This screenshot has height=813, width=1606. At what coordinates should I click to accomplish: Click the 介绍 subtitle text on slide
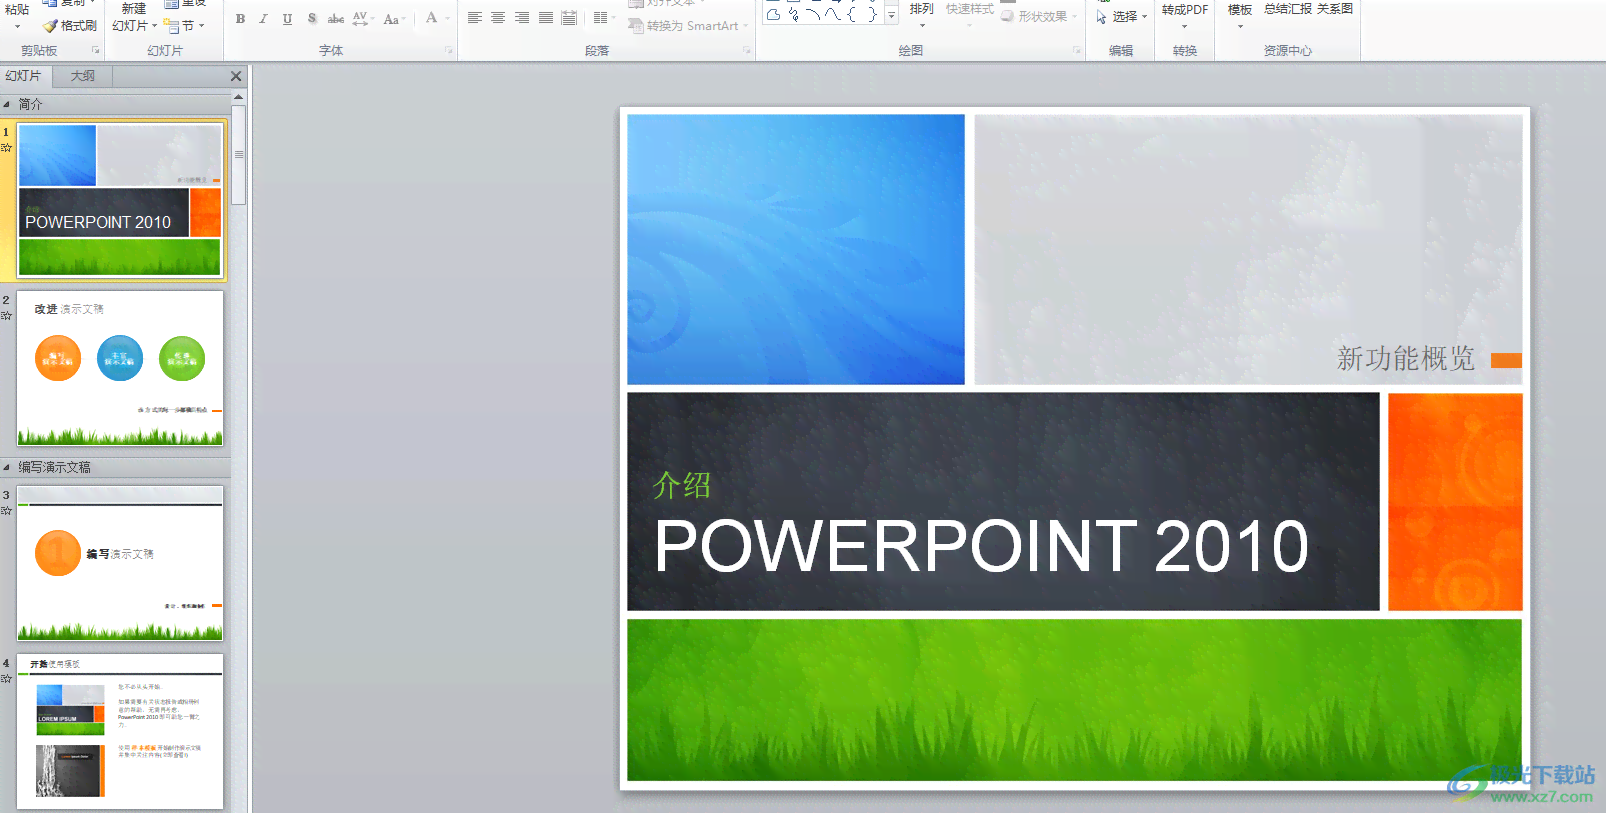tap(681, 485)
